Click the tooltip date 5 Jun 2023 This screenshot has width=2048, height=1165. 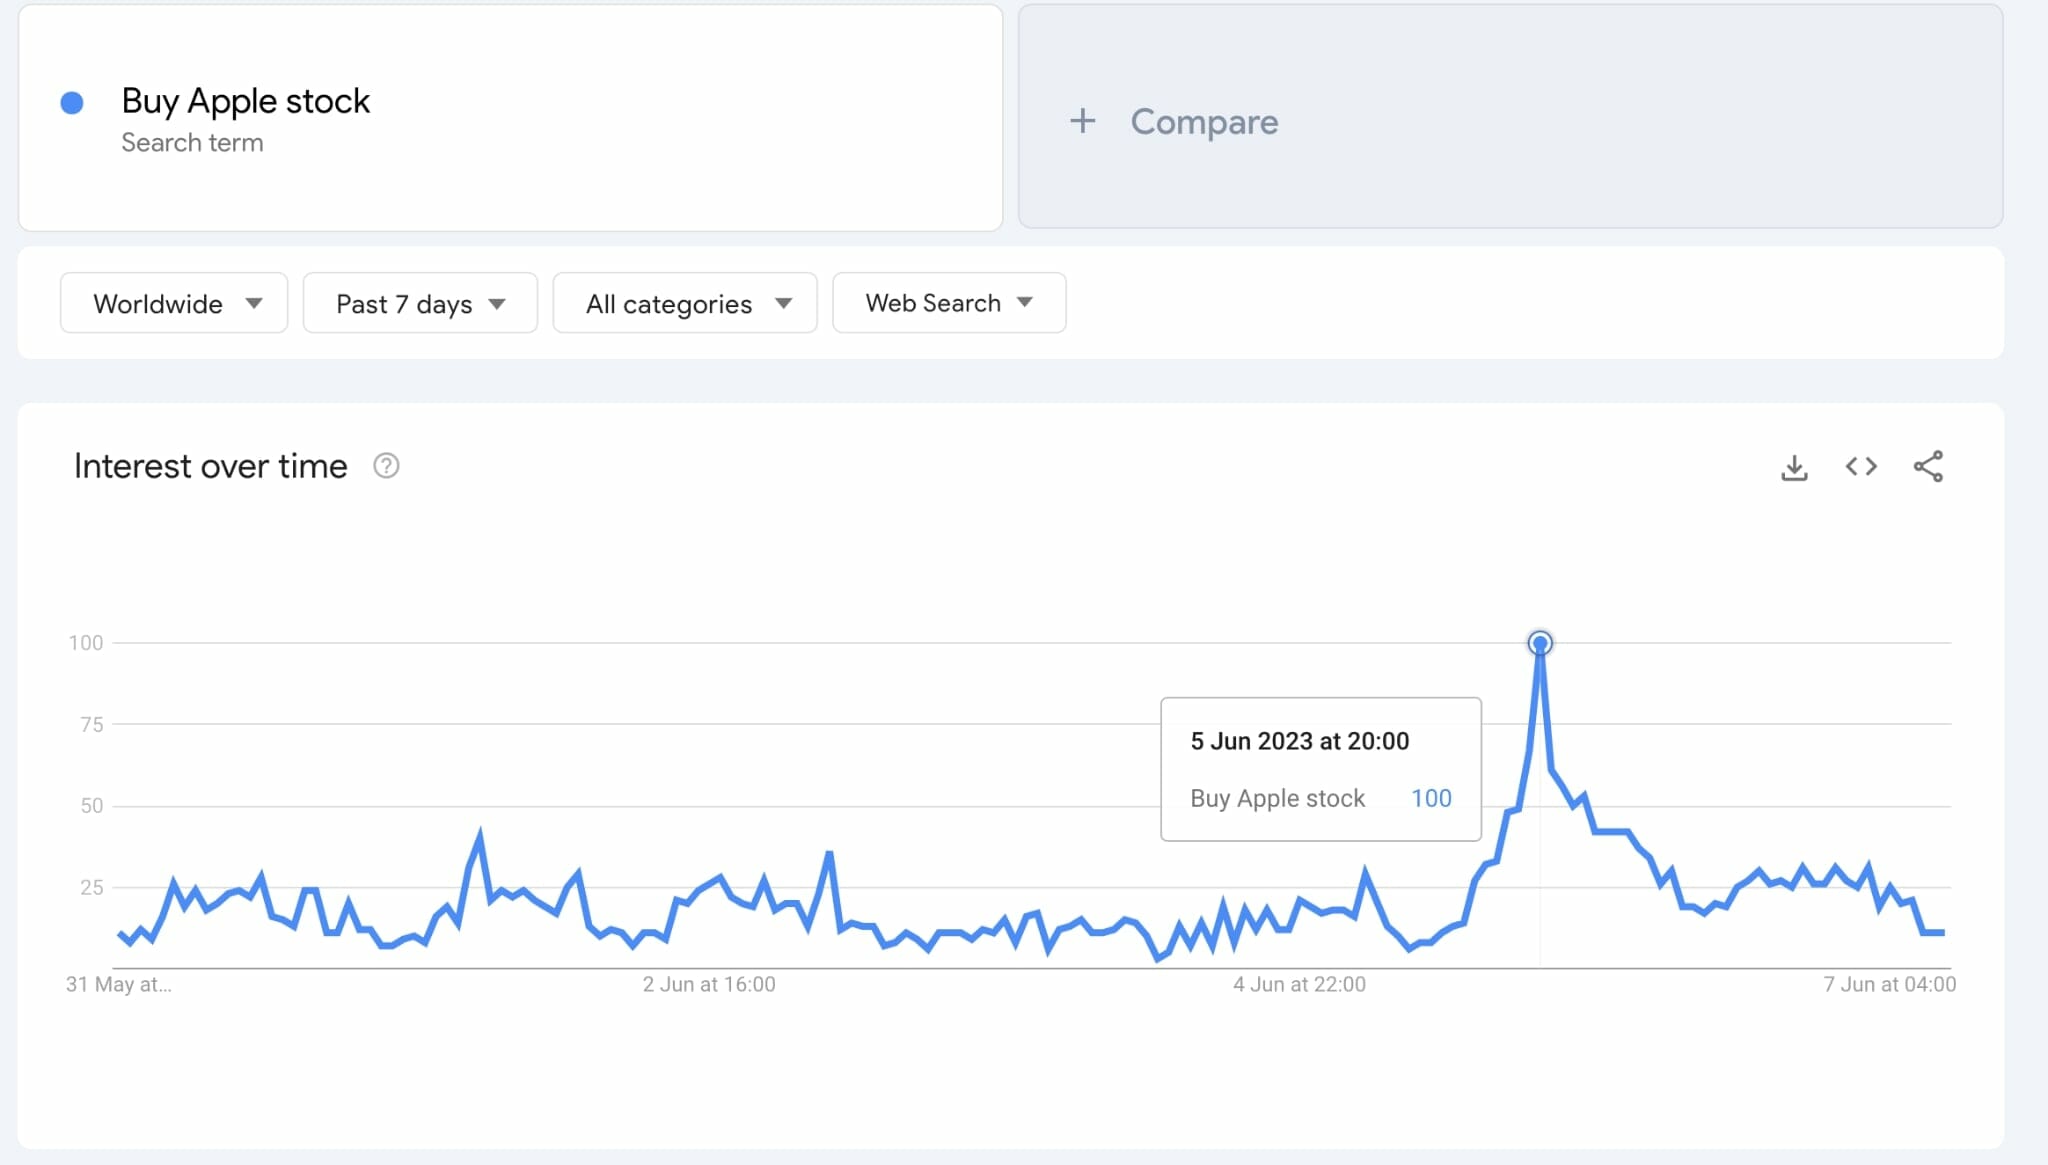[x=1299, y=741]
